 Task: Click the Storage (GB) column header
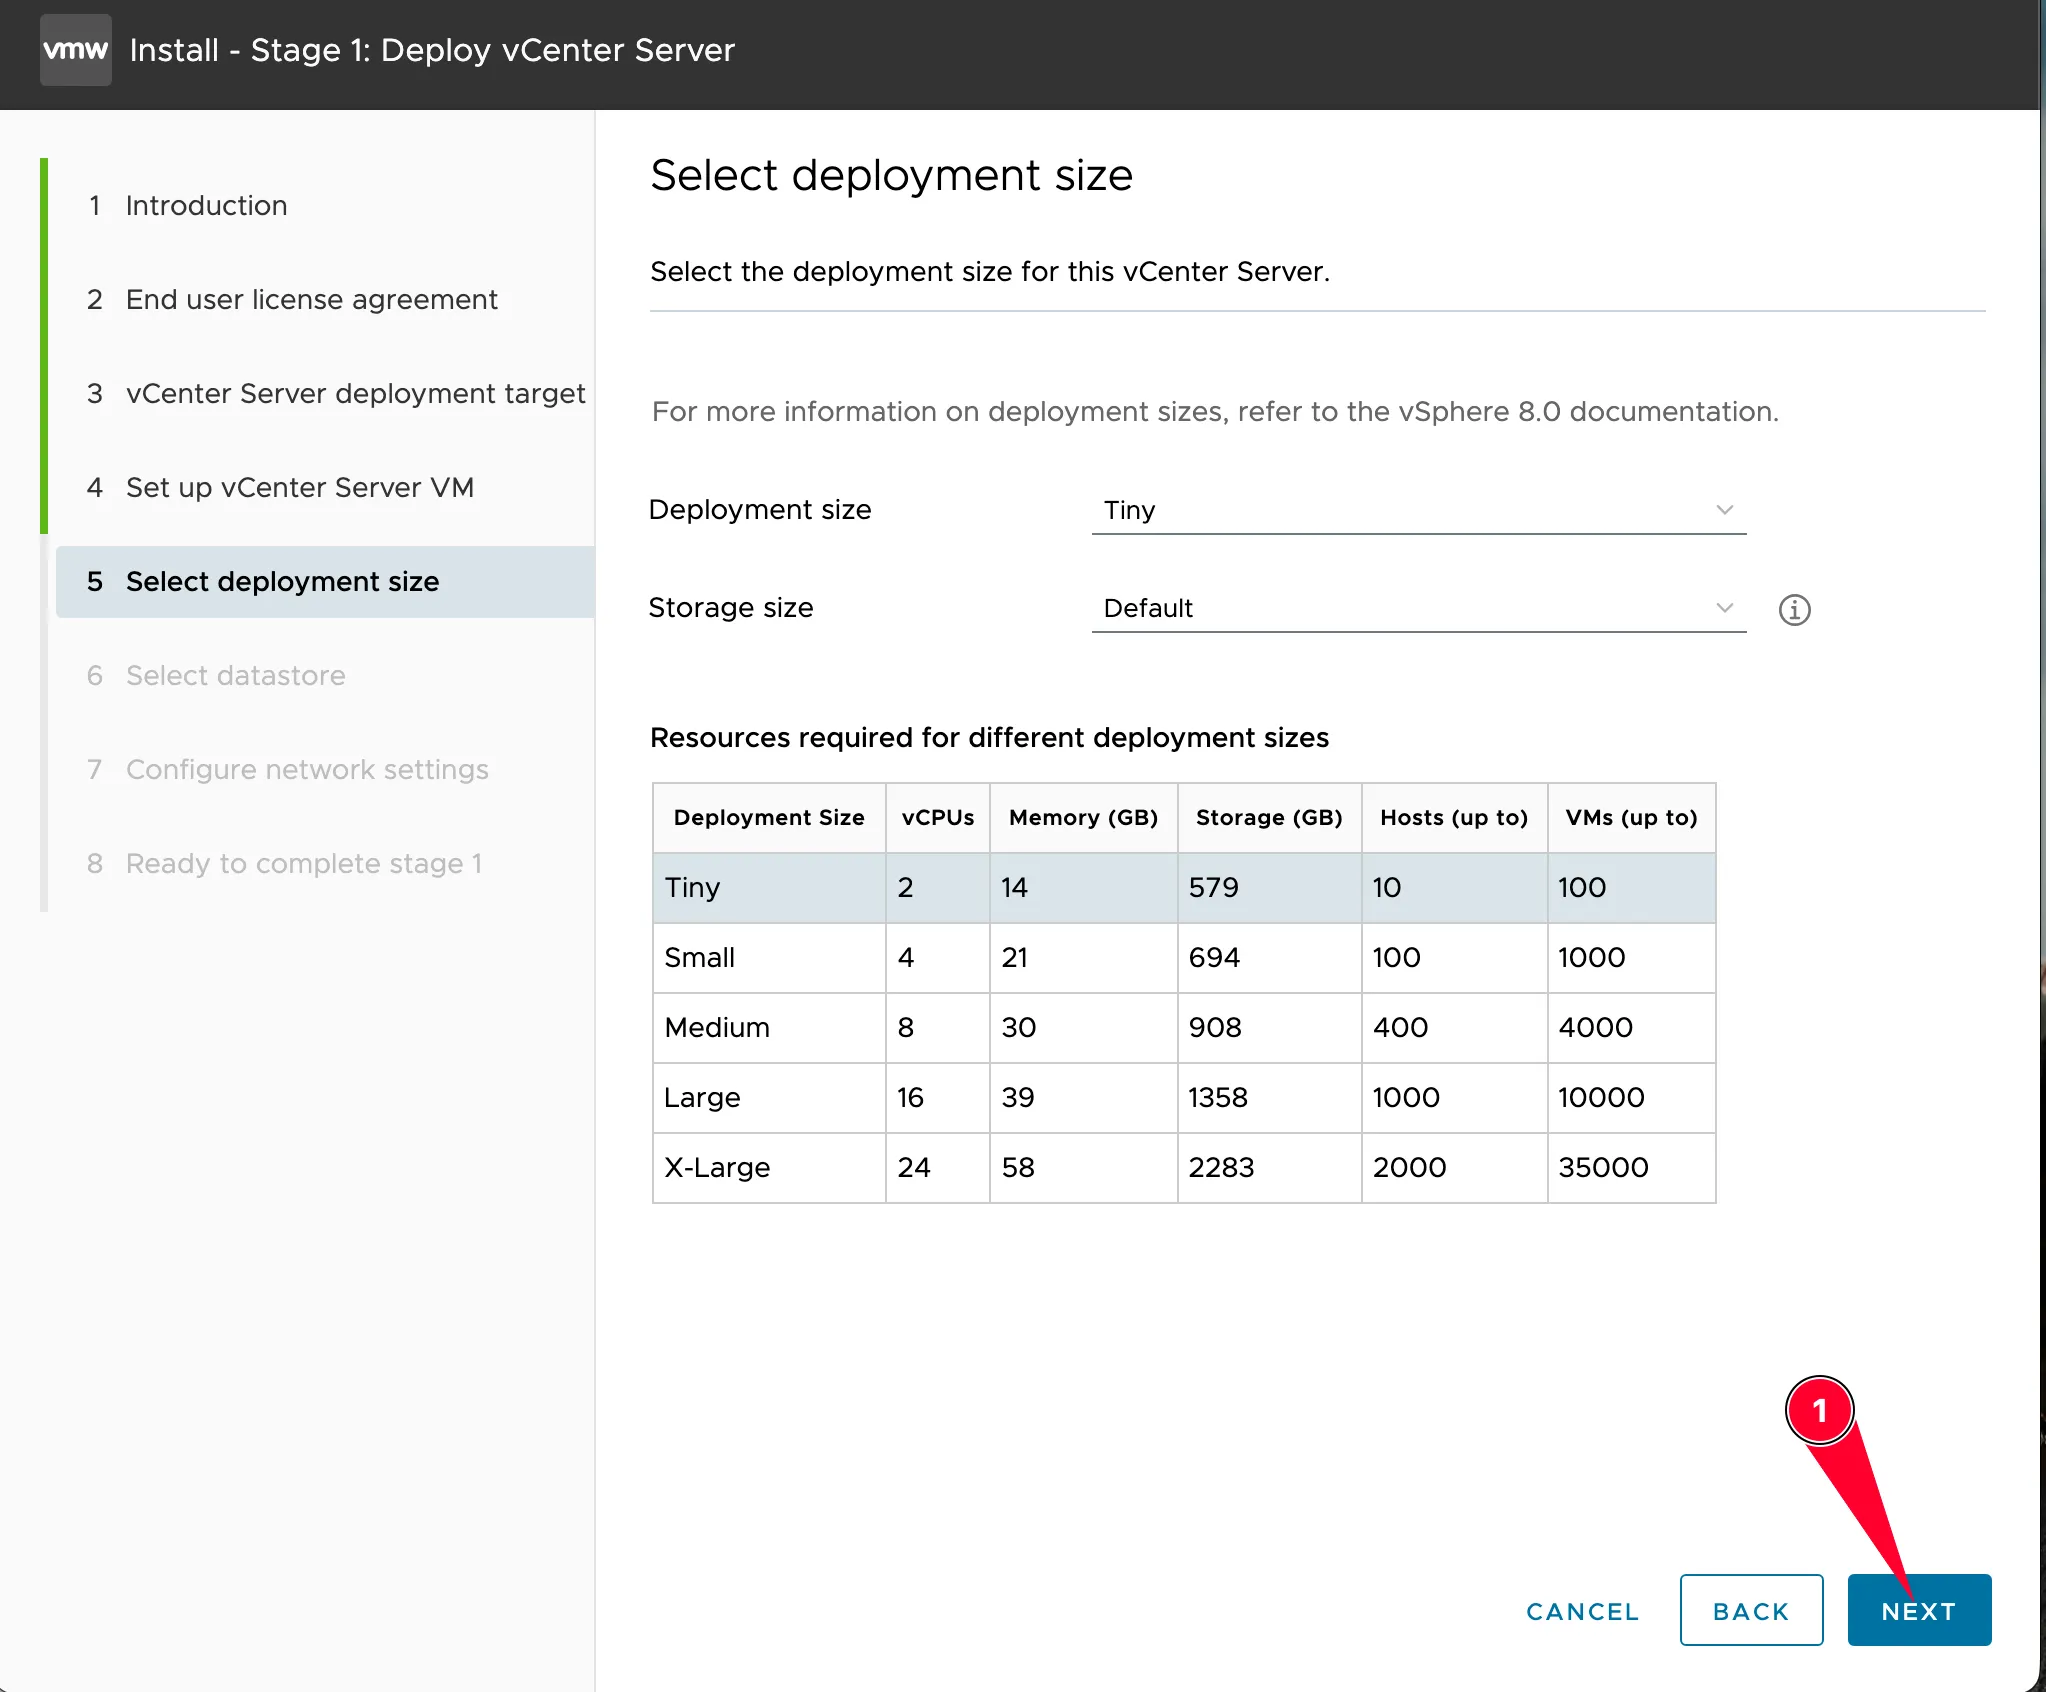click(1269, 818)
